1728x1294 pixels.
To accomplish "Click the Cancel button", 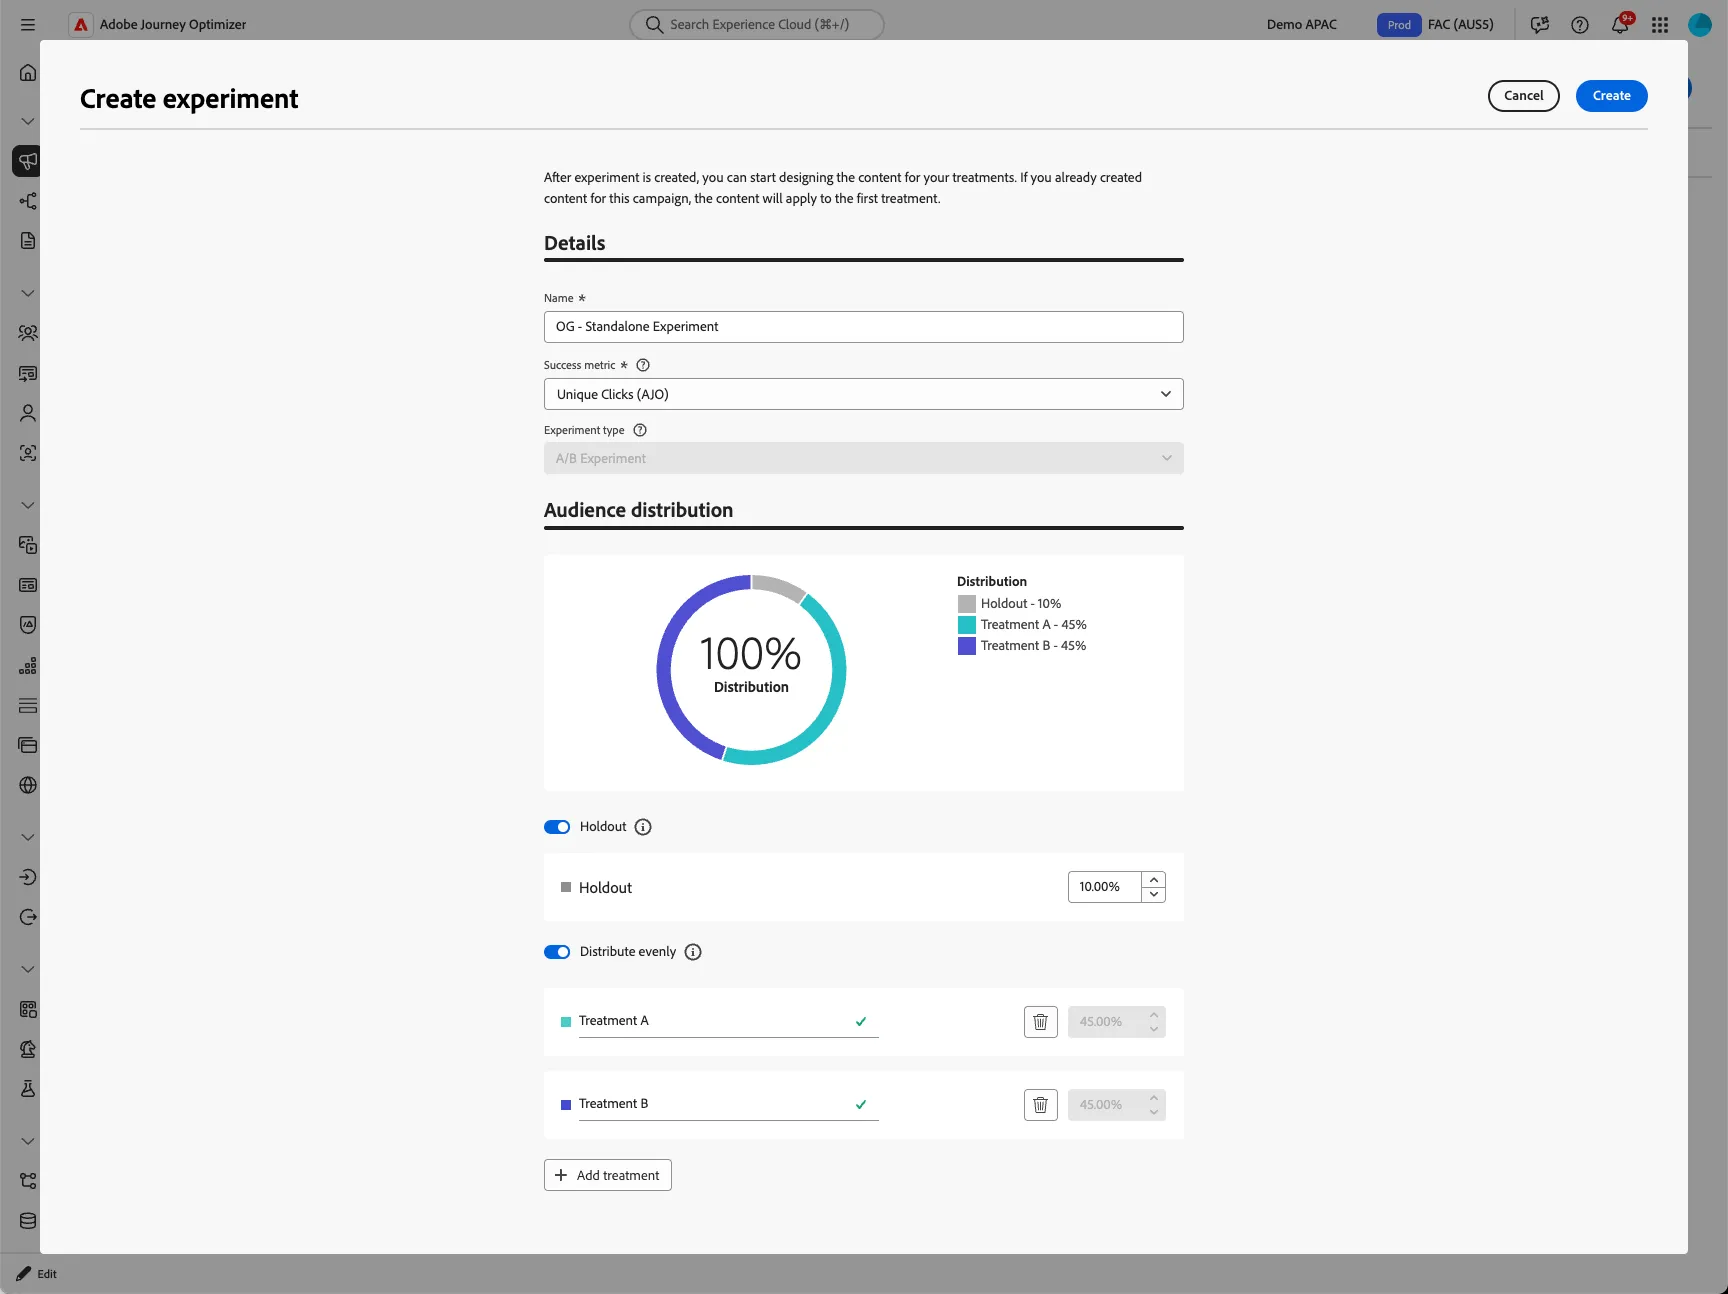I will (x=1524, y=96).
